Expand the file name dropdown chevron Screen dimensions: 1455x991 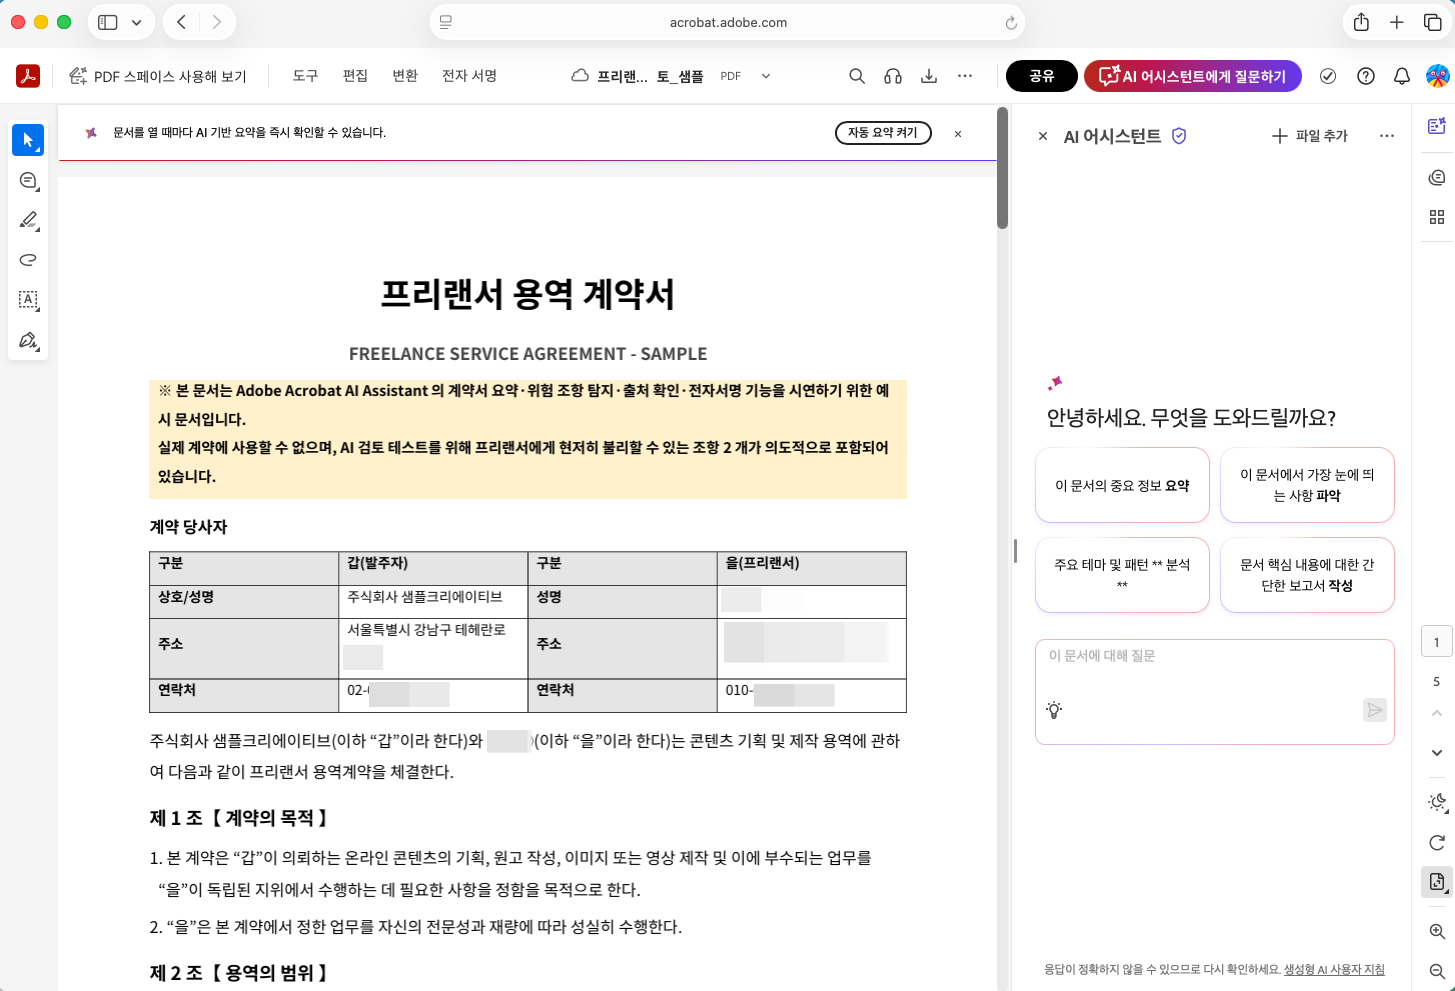[x=766, y=76]
